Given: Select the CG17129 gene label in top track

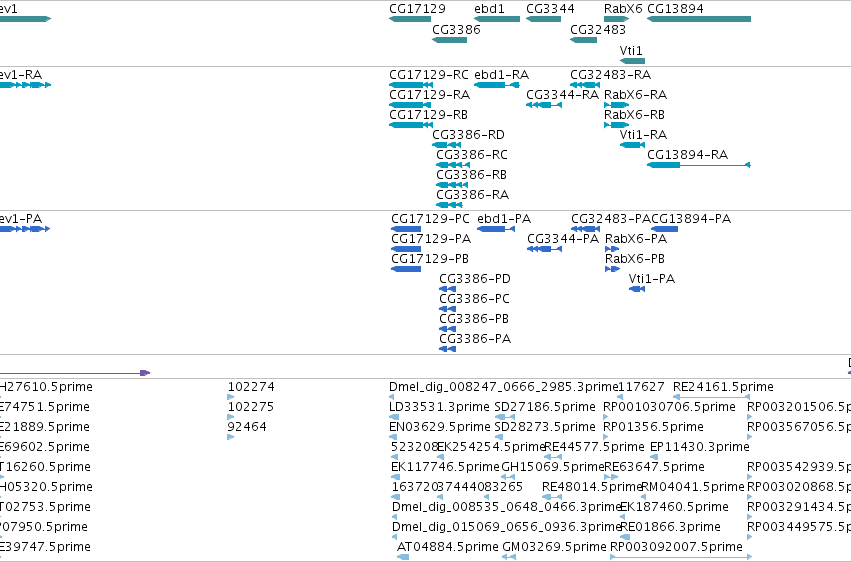Looking at the screenshot, I should 417,9.
